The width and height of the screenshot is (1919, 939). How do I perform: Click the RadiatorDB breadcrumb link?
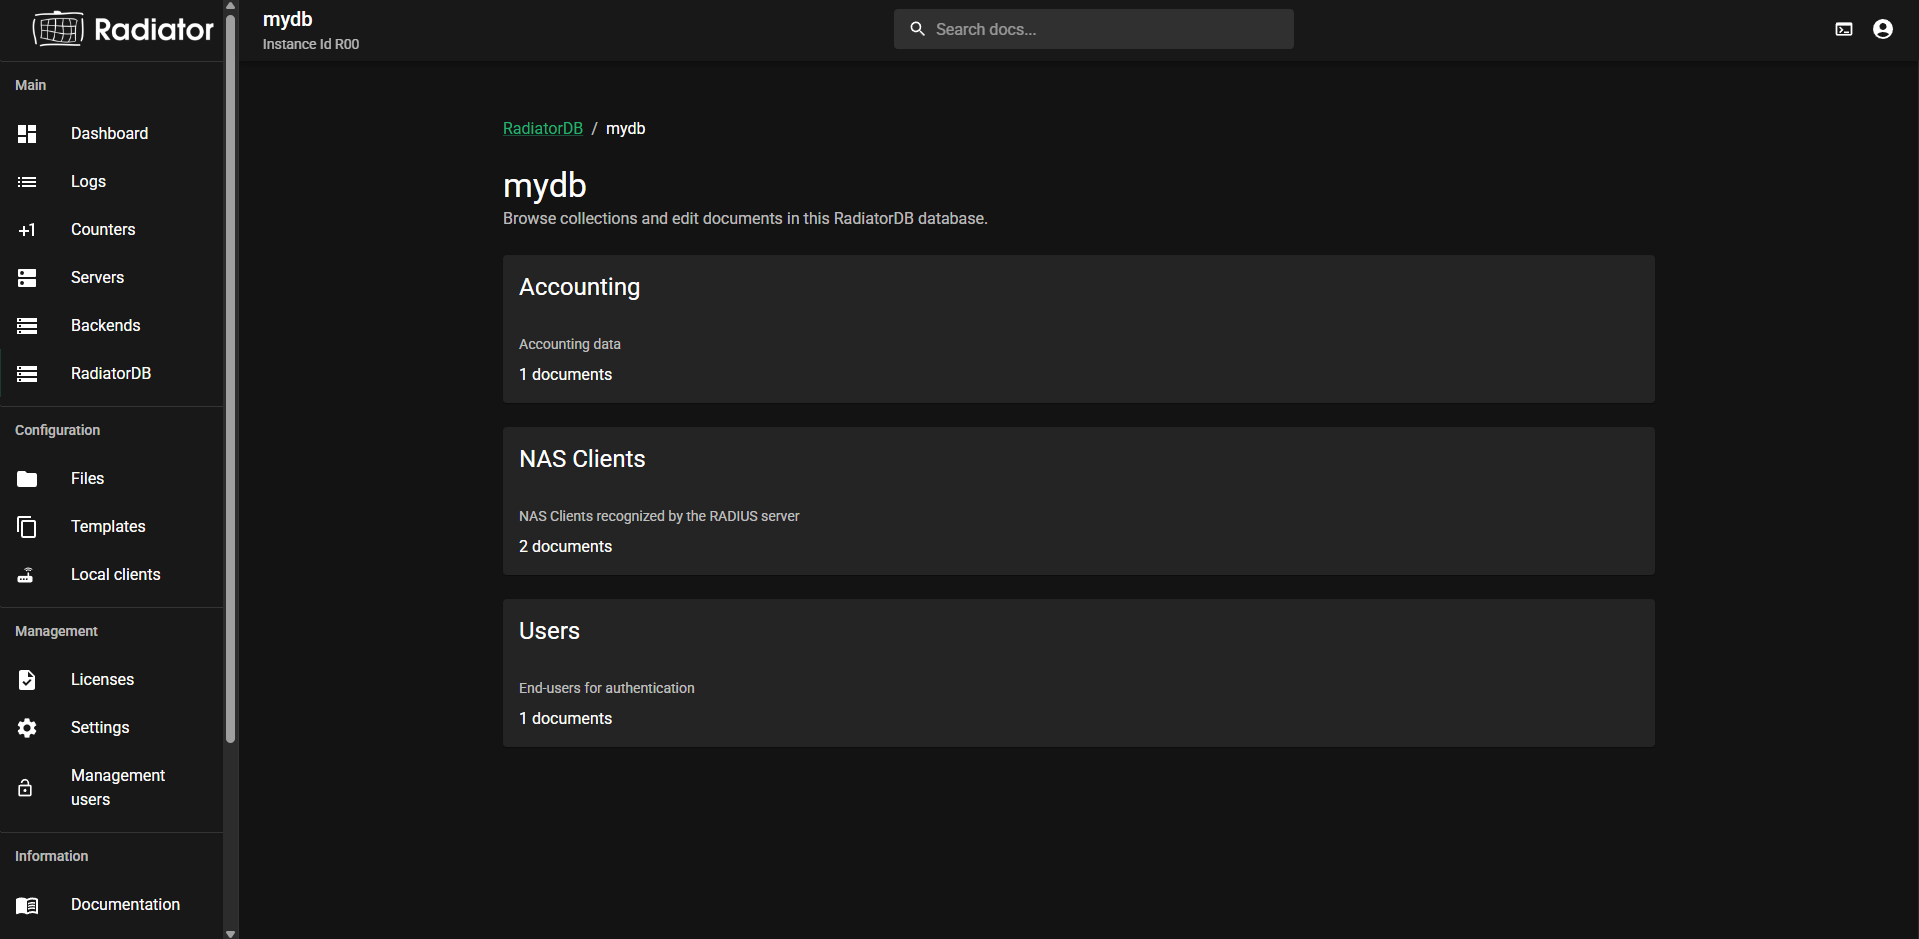click(542, 129)
